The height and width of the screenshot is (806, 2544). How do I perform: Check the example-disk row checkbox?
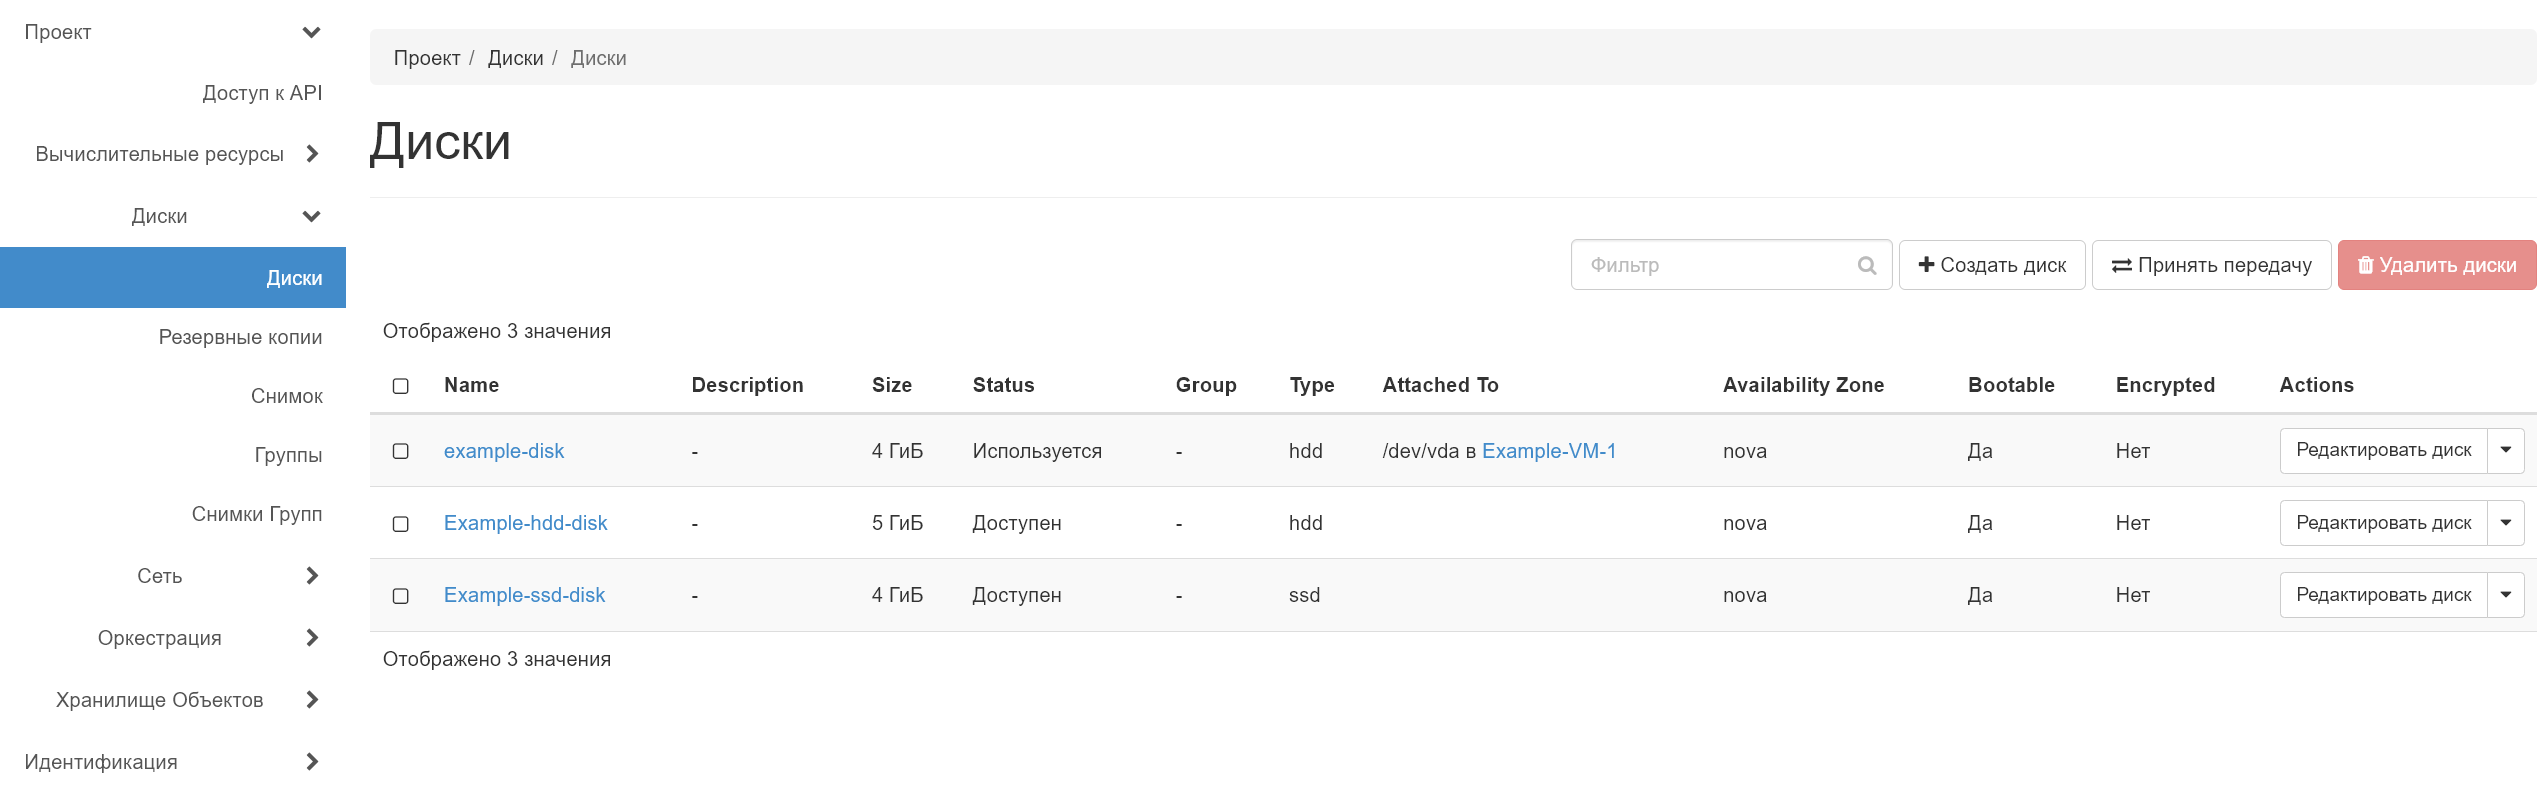point(401,451)
